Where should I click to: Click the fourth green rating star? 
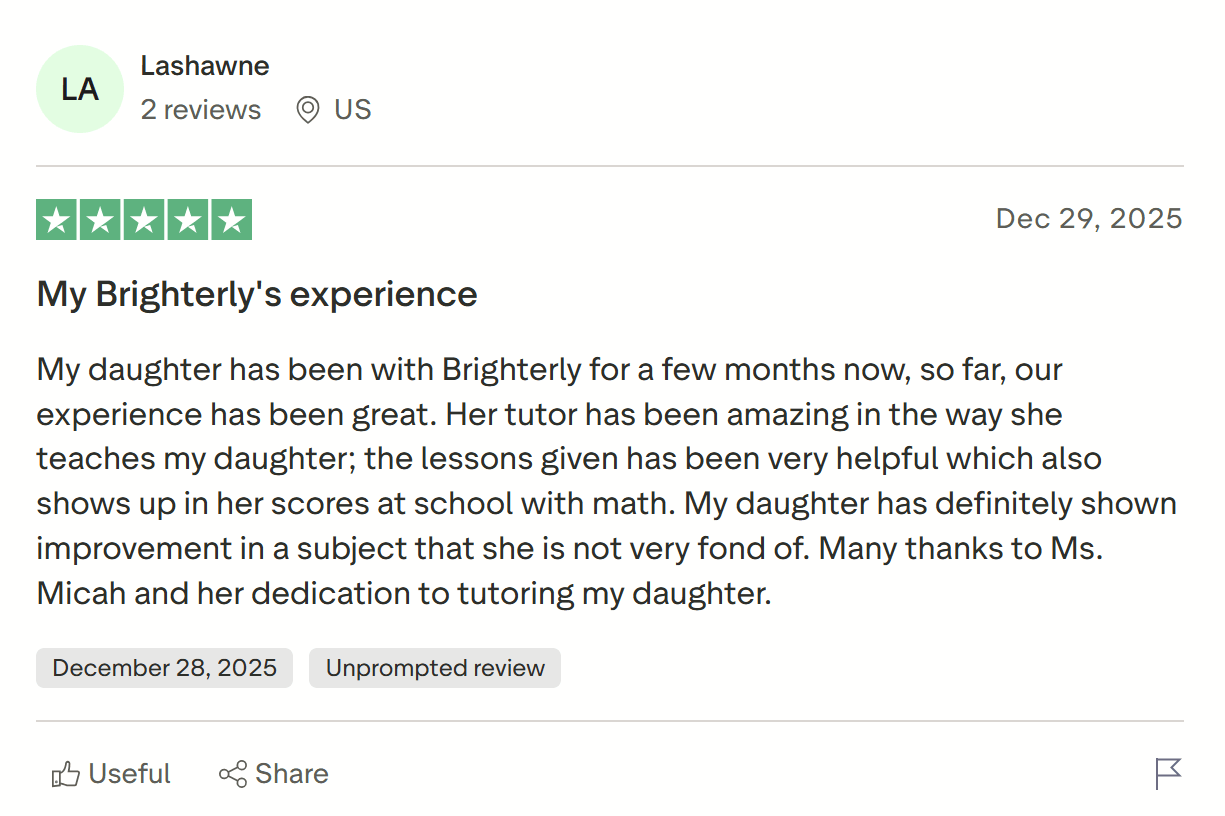188,220
